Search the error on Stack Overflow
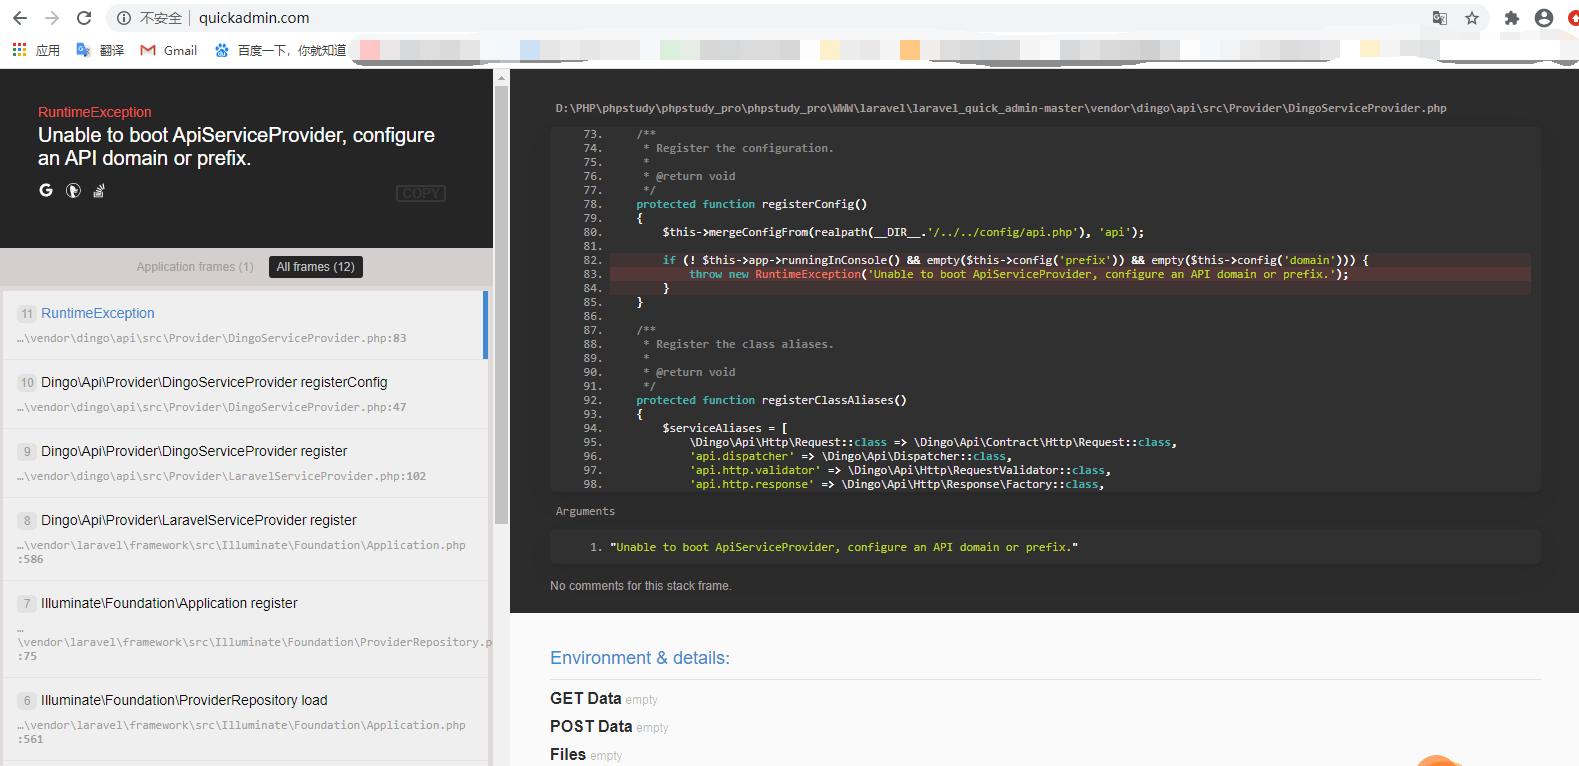Screen dimensions: 1579x766 click(x=99, y=190)
